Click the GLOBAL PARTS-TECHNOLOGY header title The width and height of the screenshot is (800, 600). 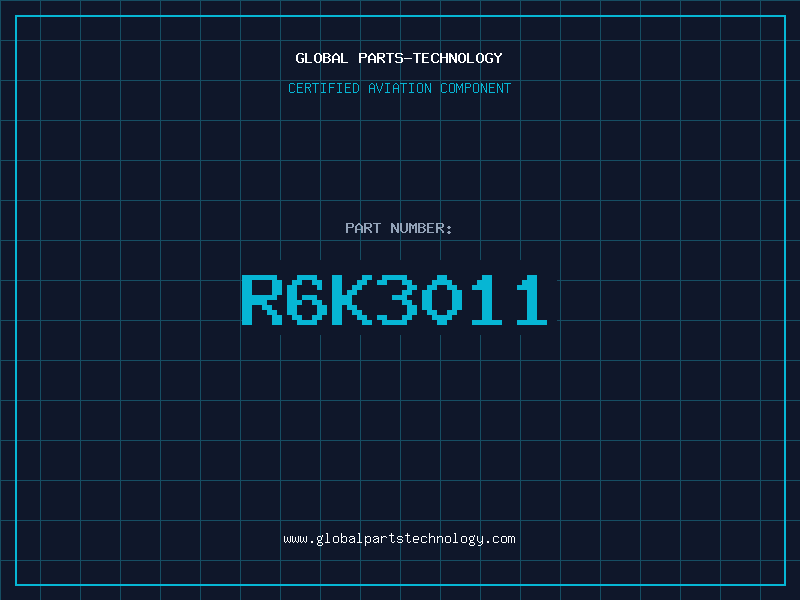tap(399, 58)
